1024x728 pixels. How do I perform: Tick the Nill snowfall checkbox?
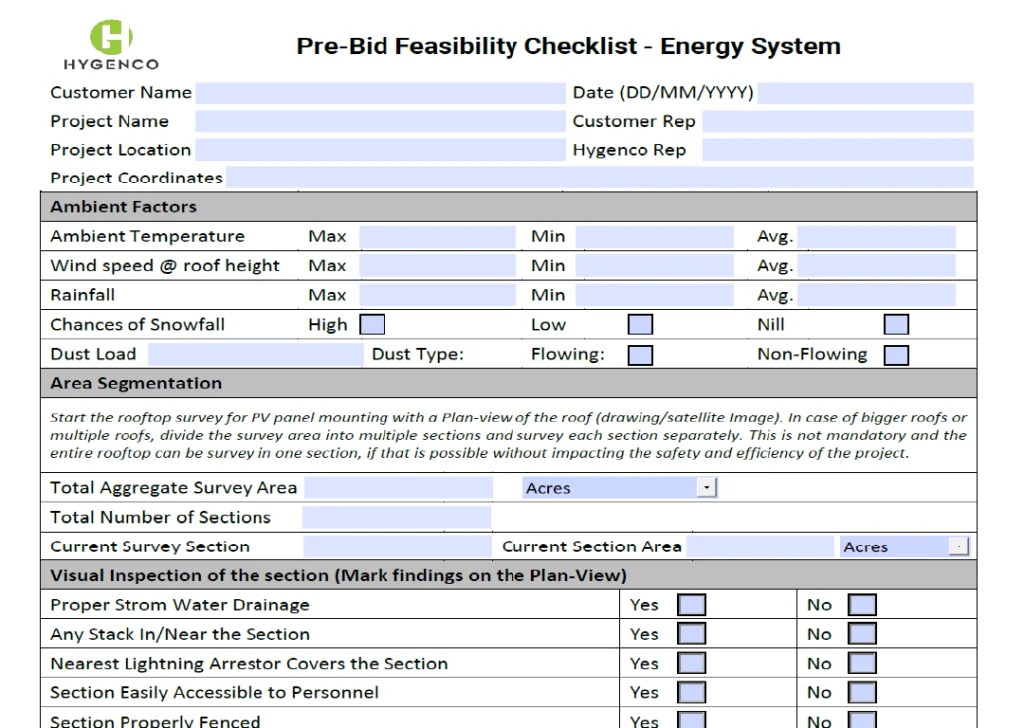coord(896,325)
